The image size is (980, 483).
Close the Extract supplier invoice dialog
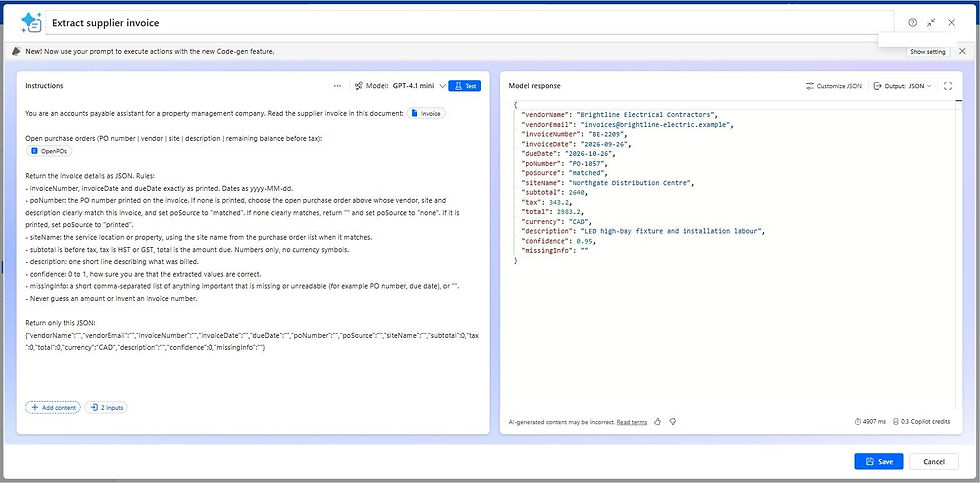951,22
